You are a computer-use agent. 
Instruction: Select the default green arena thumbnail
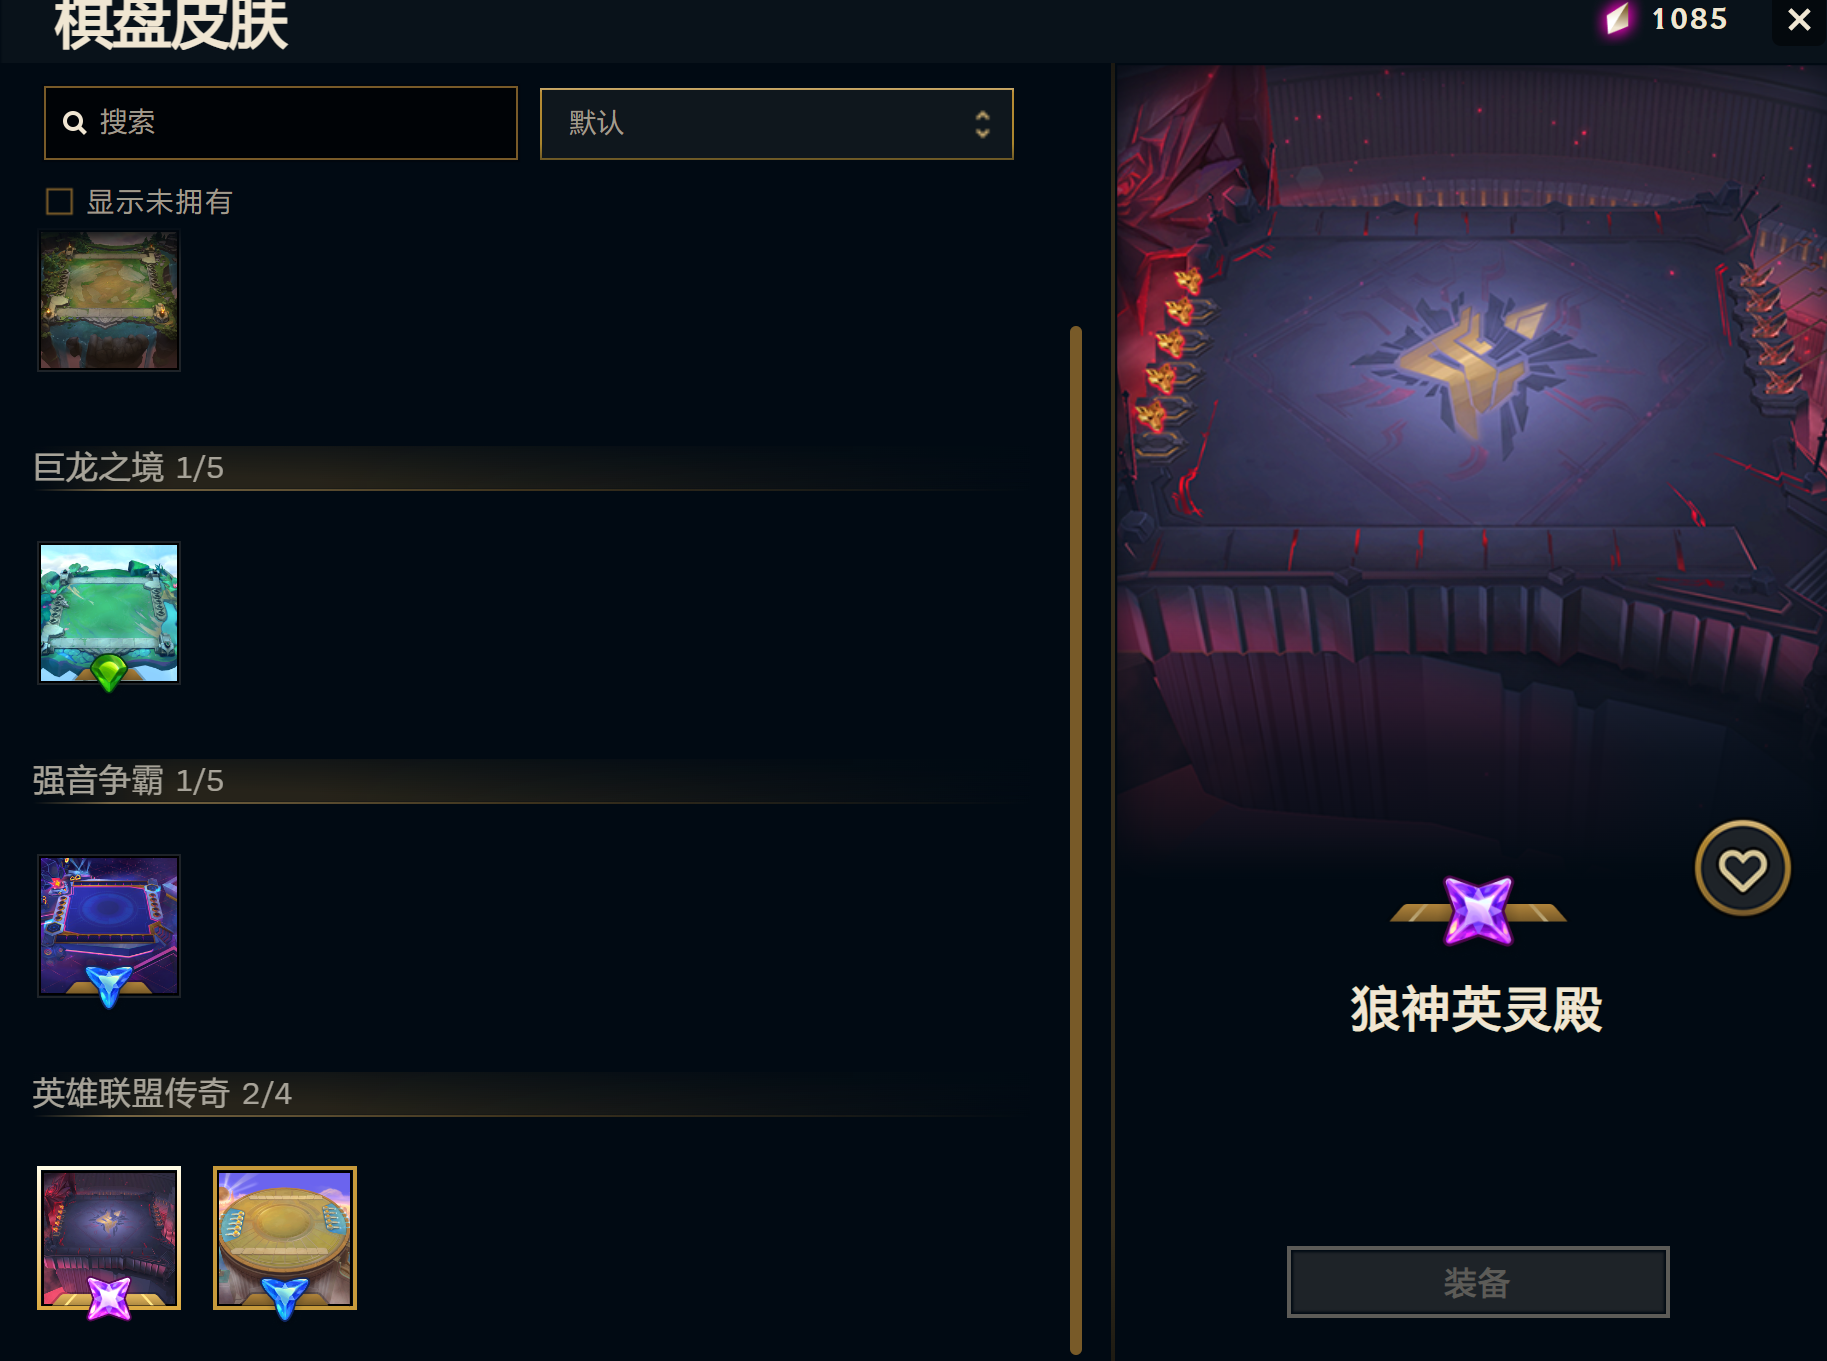click(x=109, y=301)
